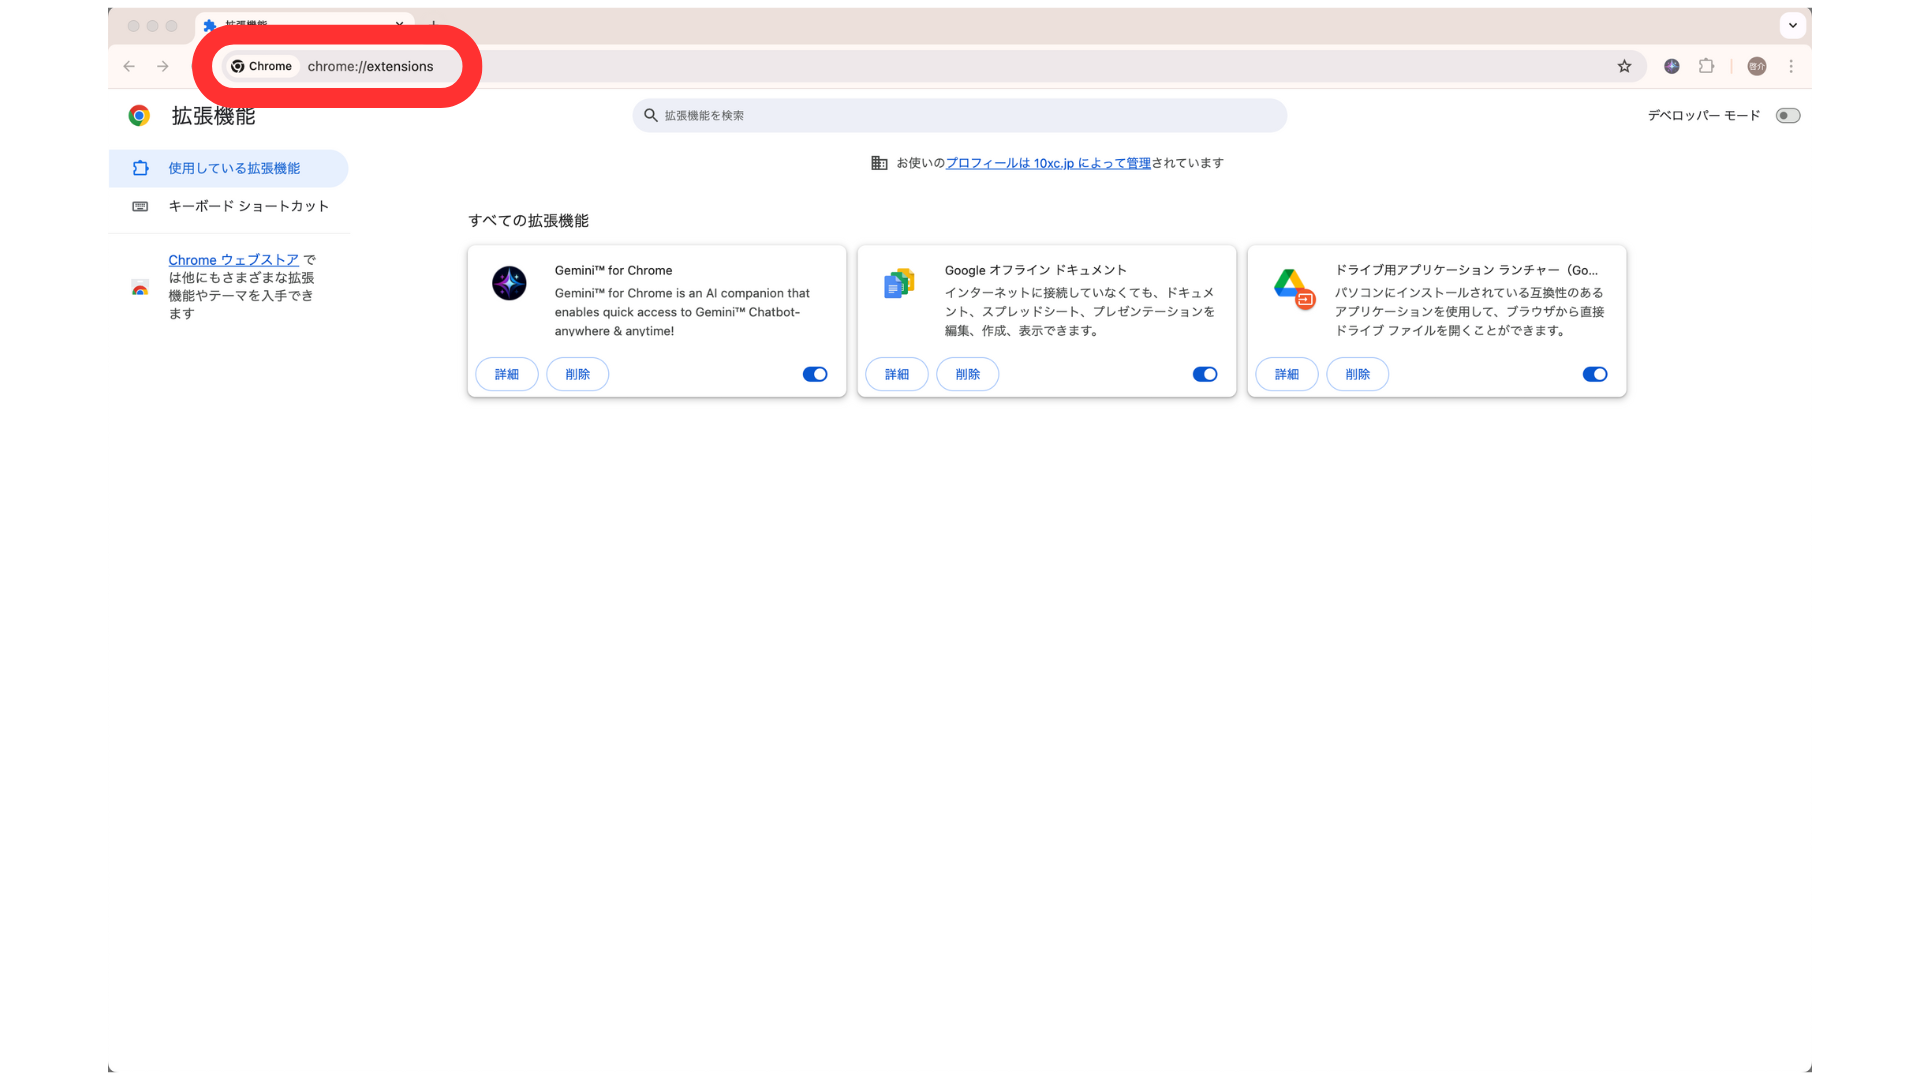Disable Google オフライン ドキュメント toggle
Viewport: 1920px width, 1080px height.
pos(1205,374)
